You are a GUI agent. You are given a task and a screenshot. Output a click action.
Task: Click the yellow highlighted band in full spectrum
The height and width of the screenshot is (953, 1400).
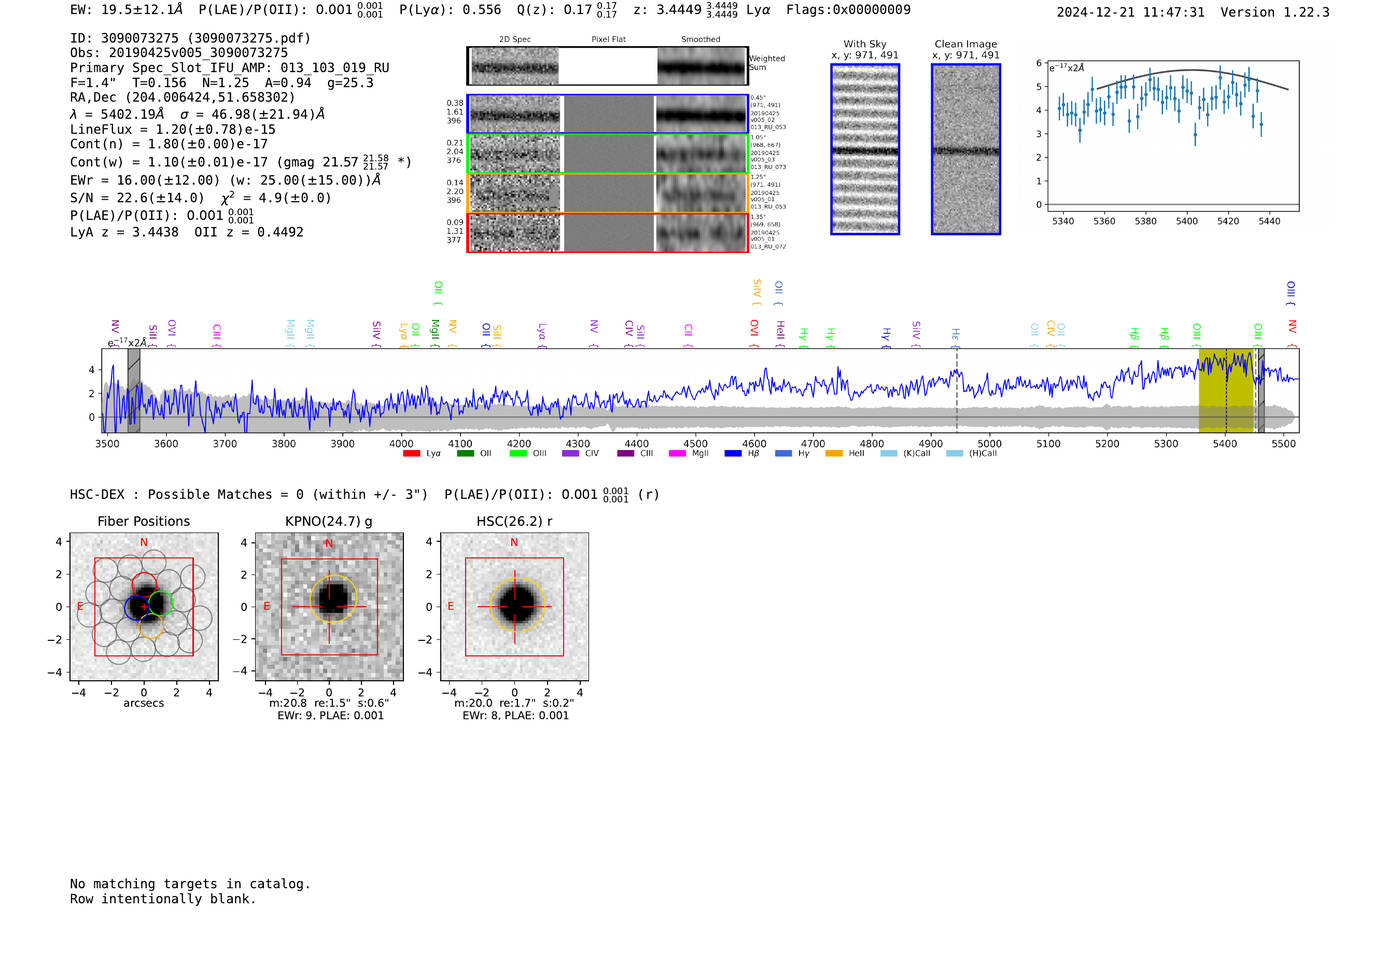[x=1226, y=391]
